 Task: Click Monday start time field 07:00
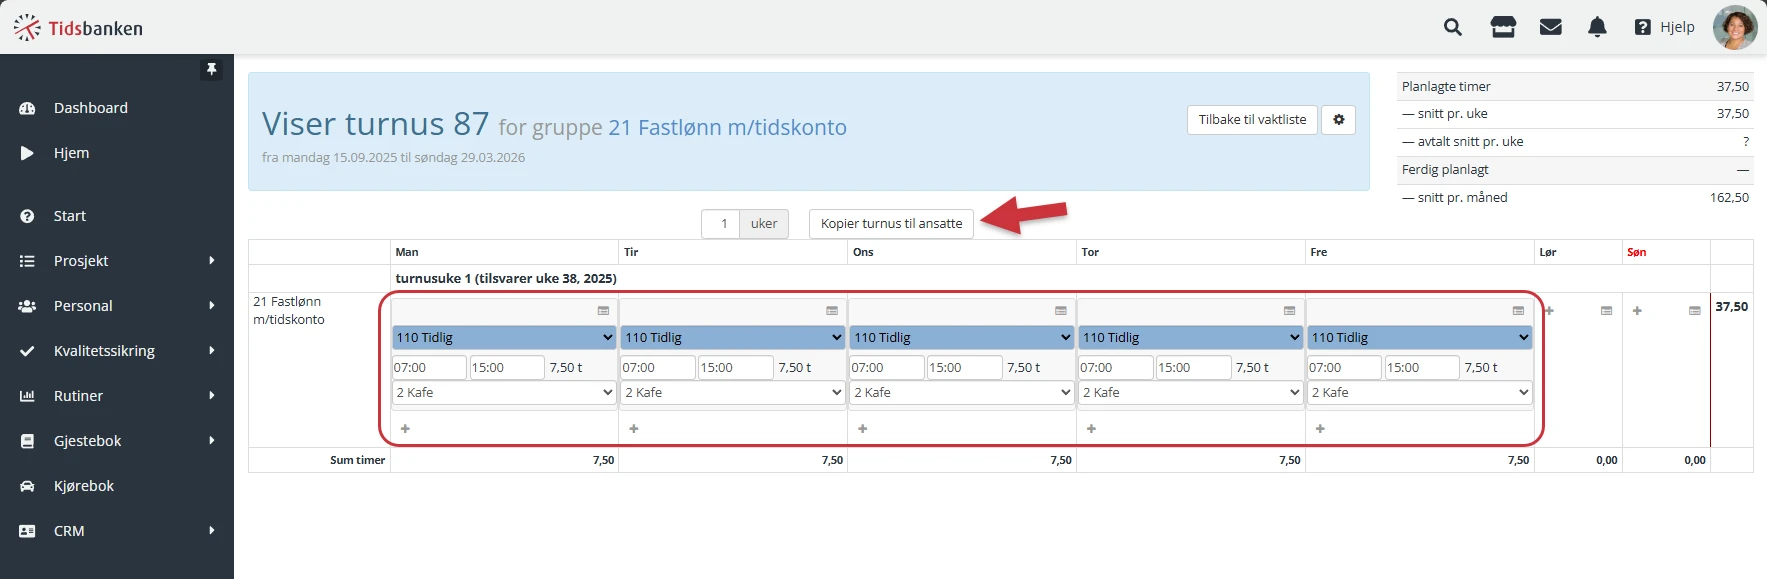[x=429, y=368]
